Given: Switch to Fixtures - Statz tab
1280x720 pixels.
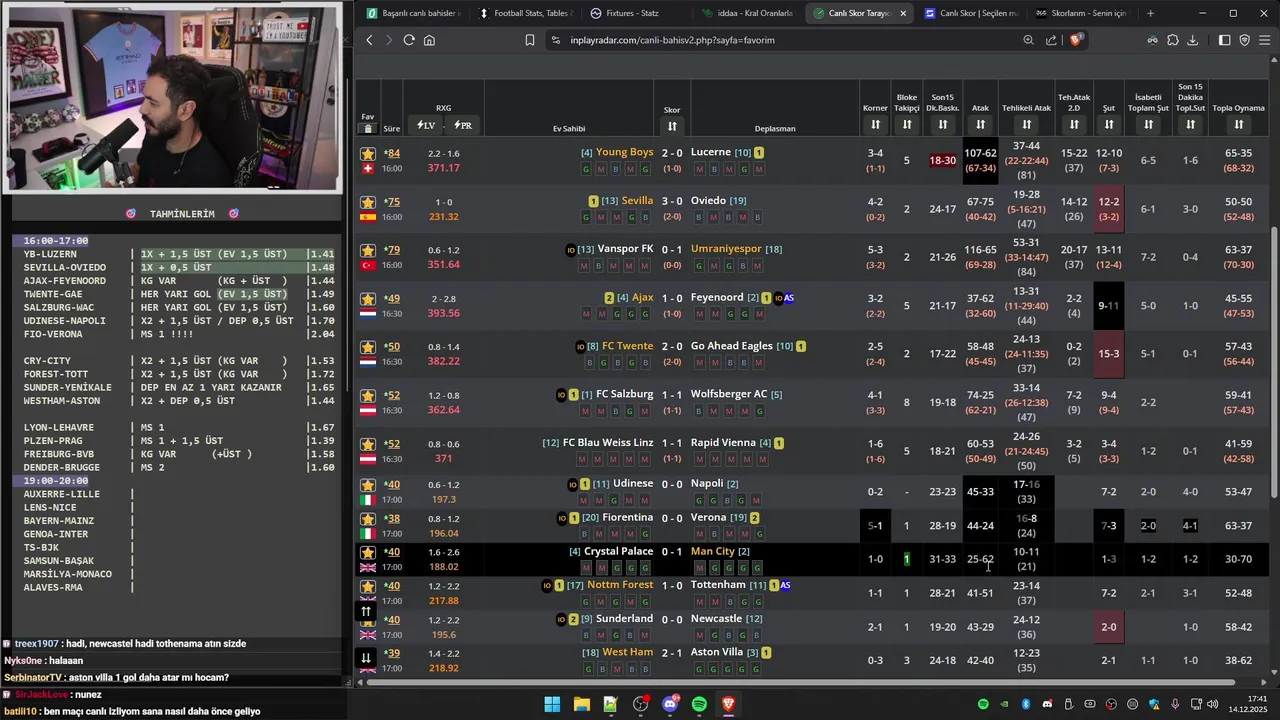Looking at the screenshot, I should (x=637, y=13).
